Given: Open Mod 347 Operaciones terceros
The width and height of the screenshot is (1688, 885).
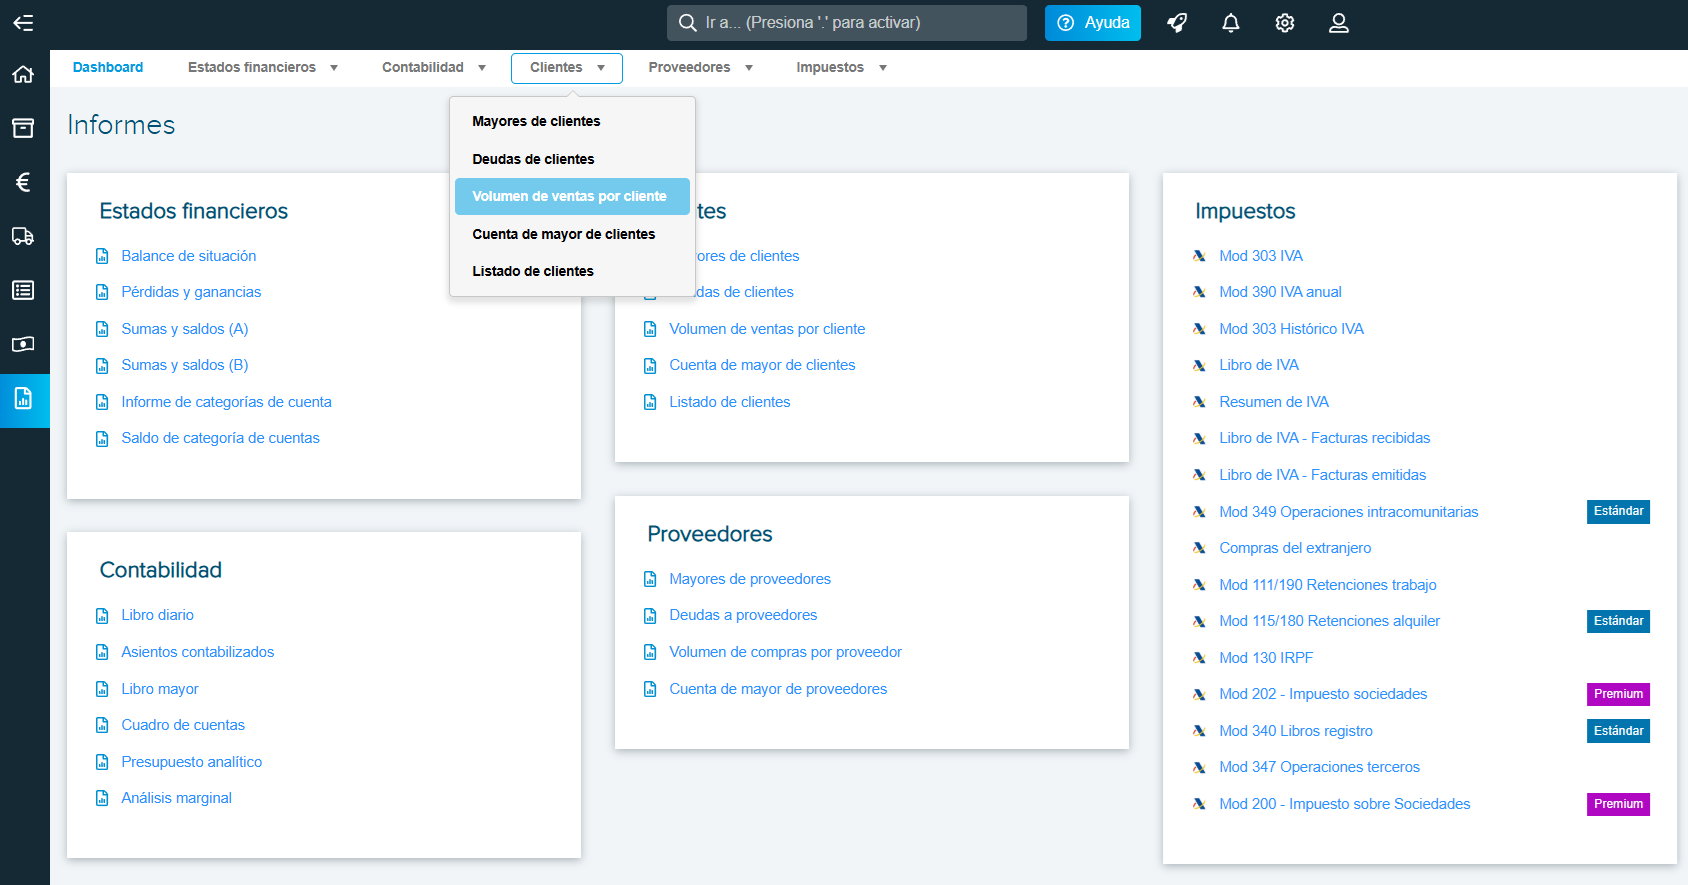Looking at the screenshot, I should coord(1319,767).
